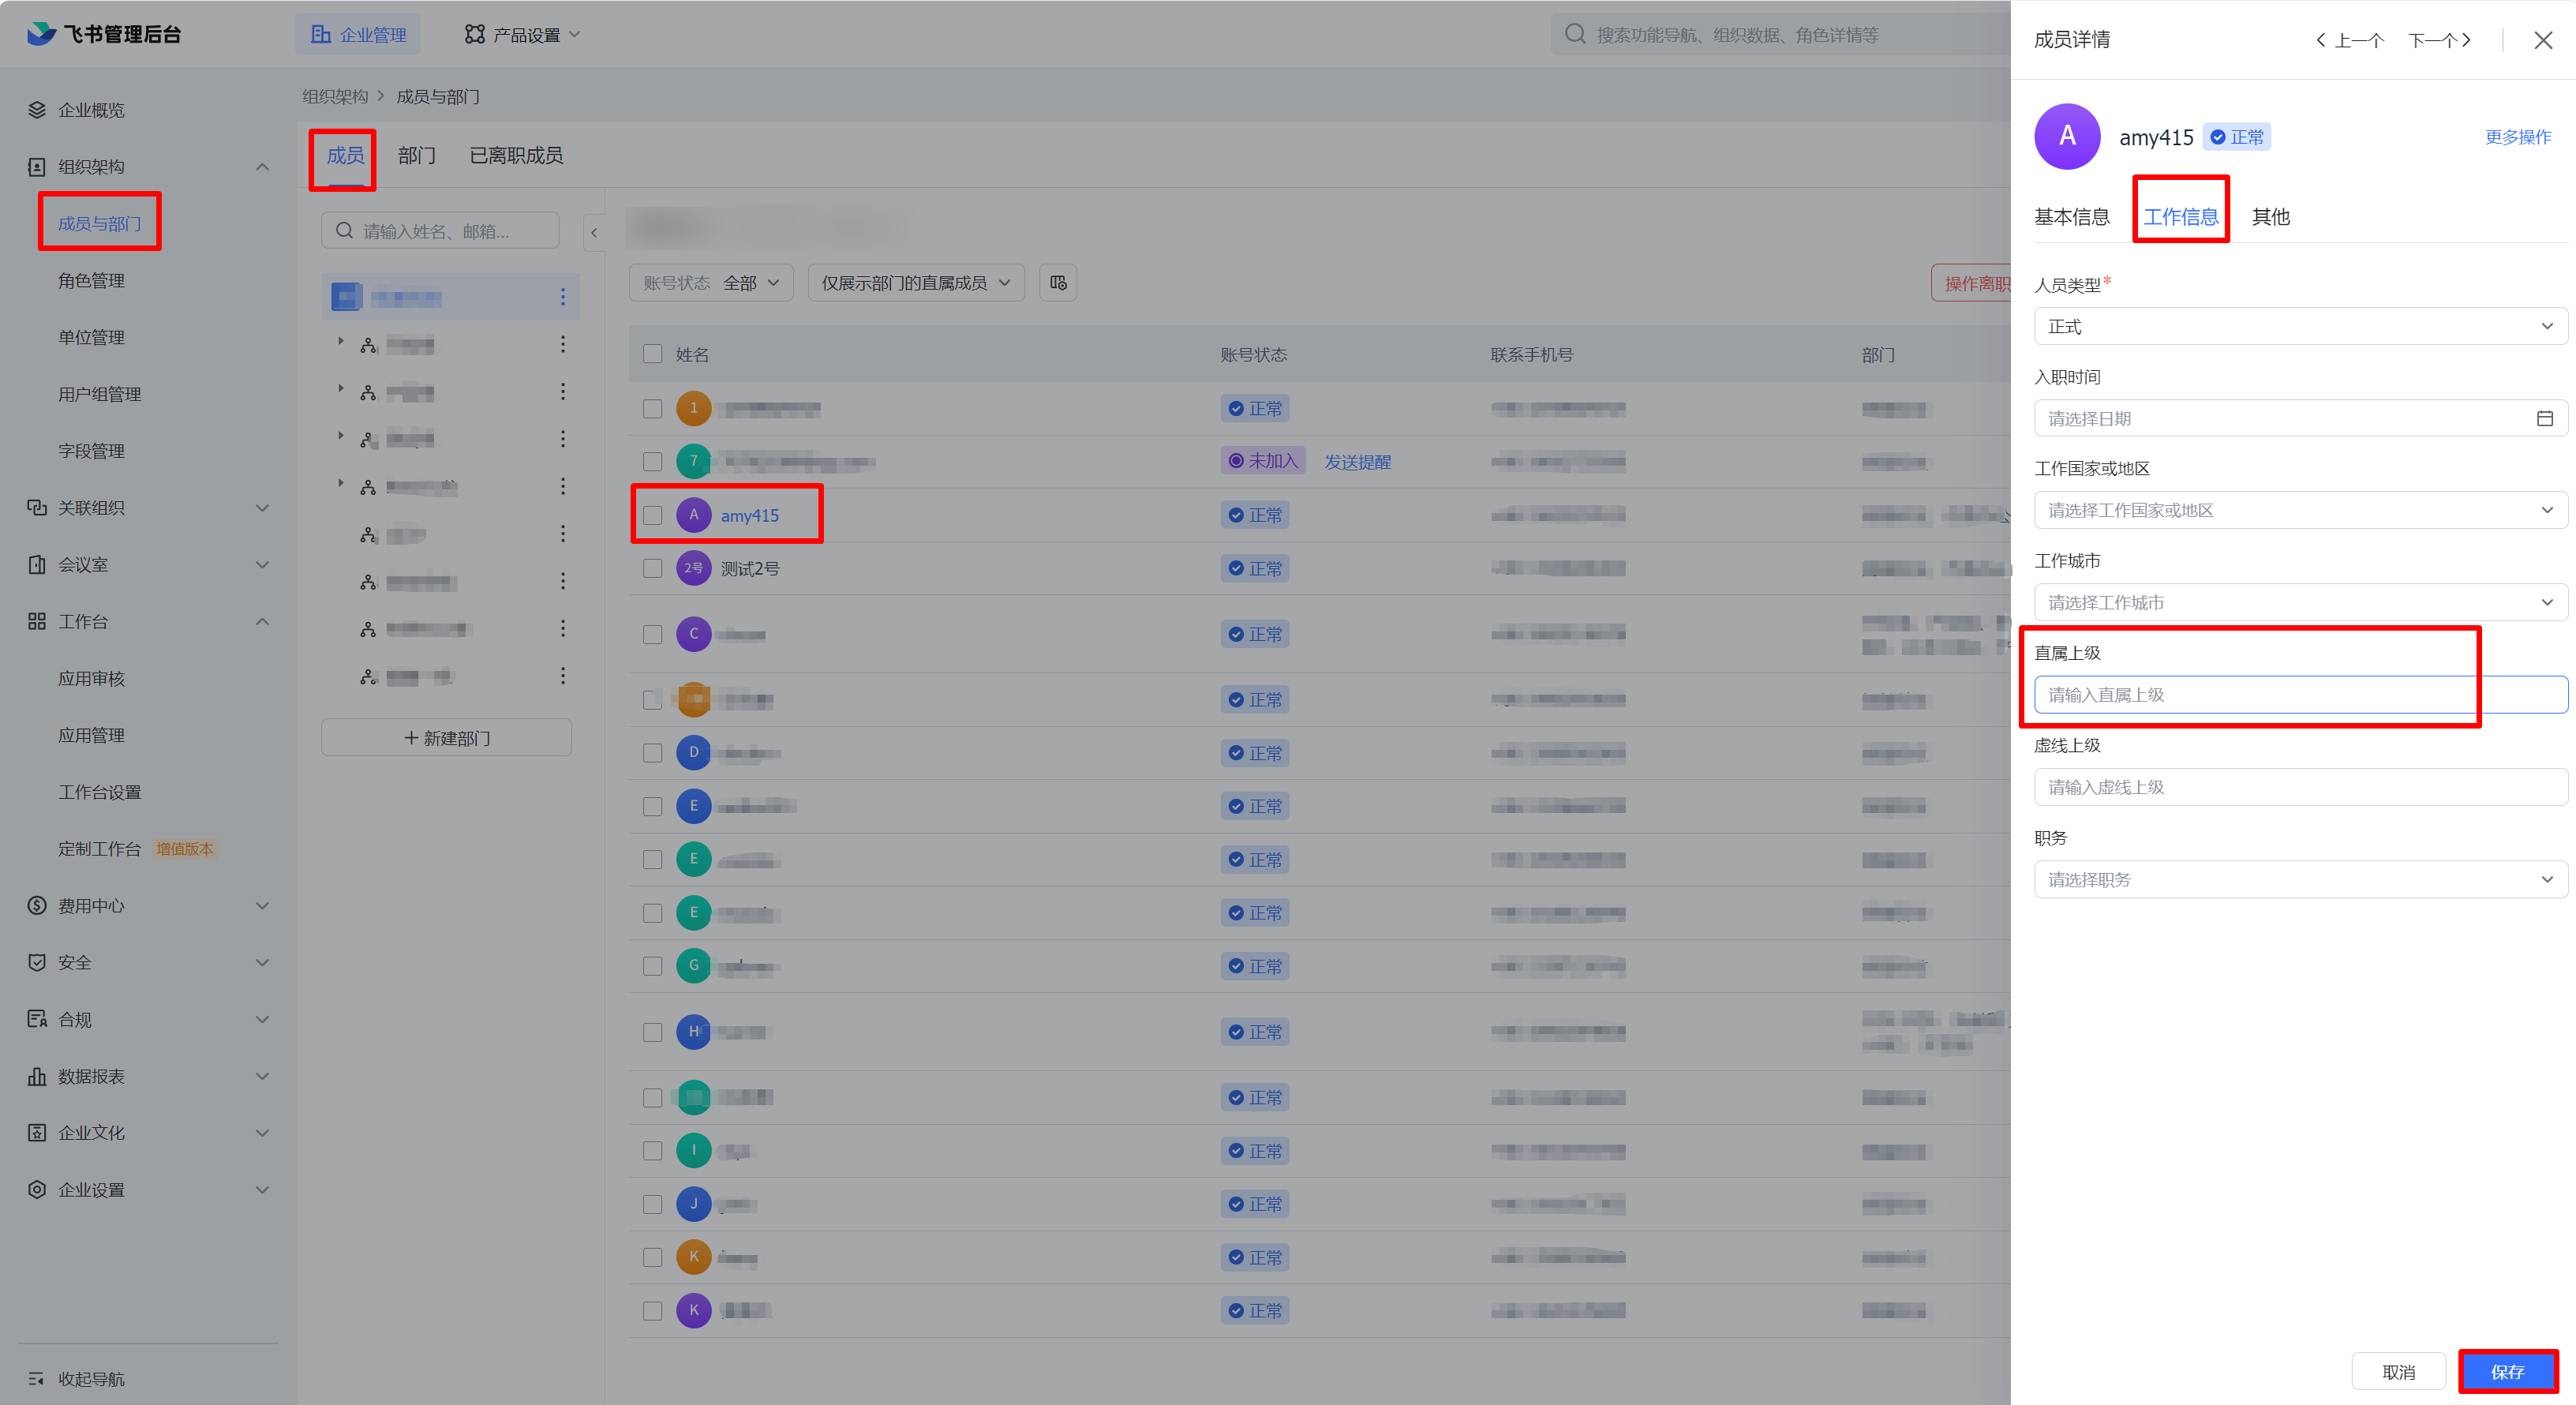Tick the checkbox beside 测试2号 row
2576x1405 pixels.
tap(653, 568)
